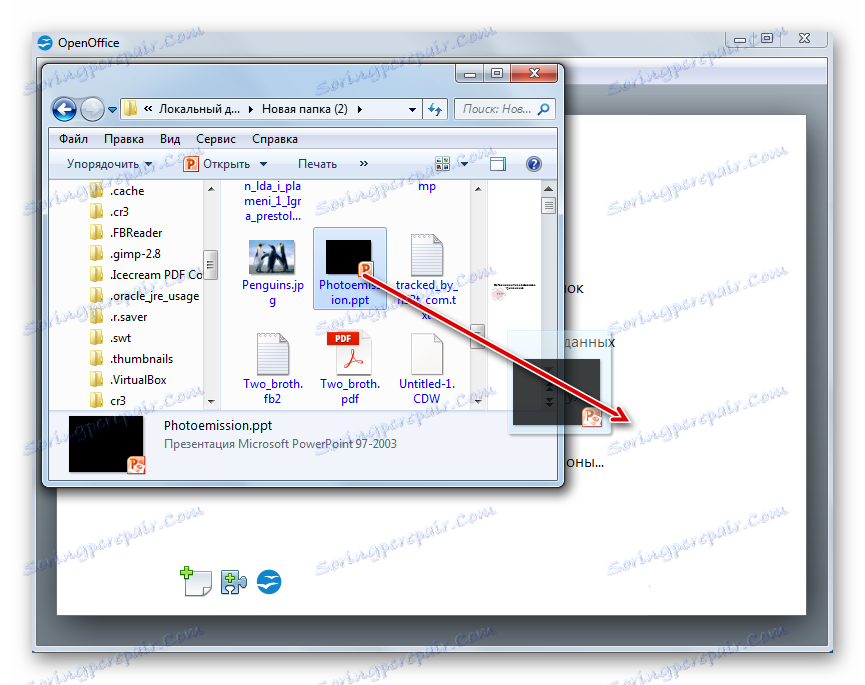
Task: Click the Explorer help question mark icon
Action: click(533, 164)
